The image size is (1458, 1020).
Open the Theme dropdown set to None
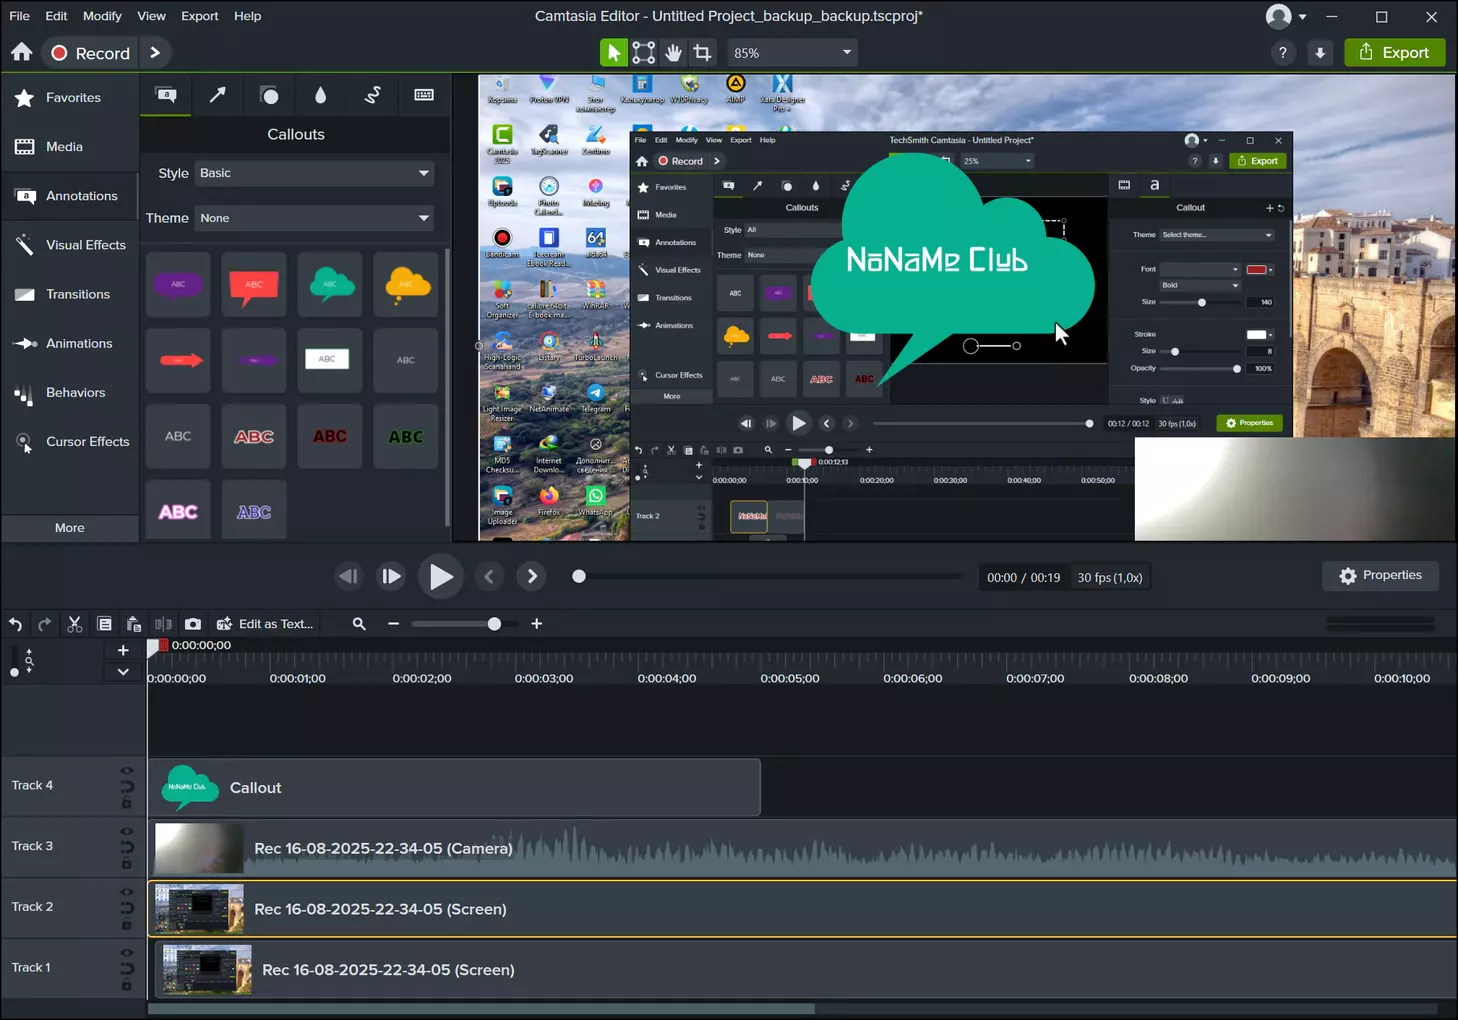point(315,218)
